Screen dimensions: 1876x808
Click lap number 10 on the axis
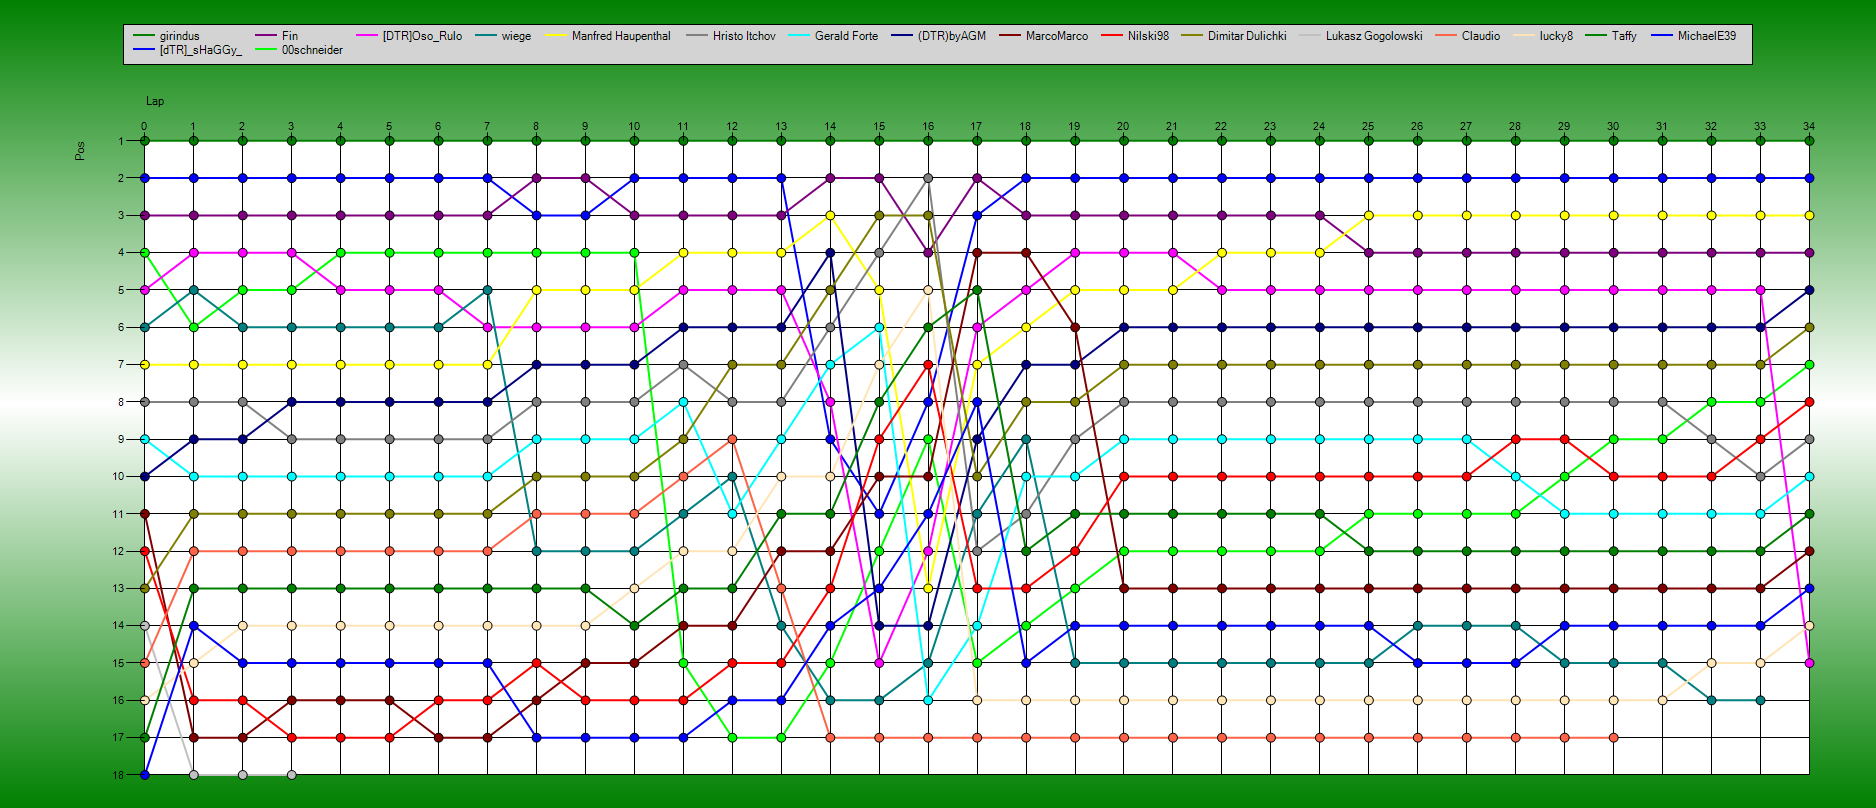pyautogui.click(x=634, y=127)
